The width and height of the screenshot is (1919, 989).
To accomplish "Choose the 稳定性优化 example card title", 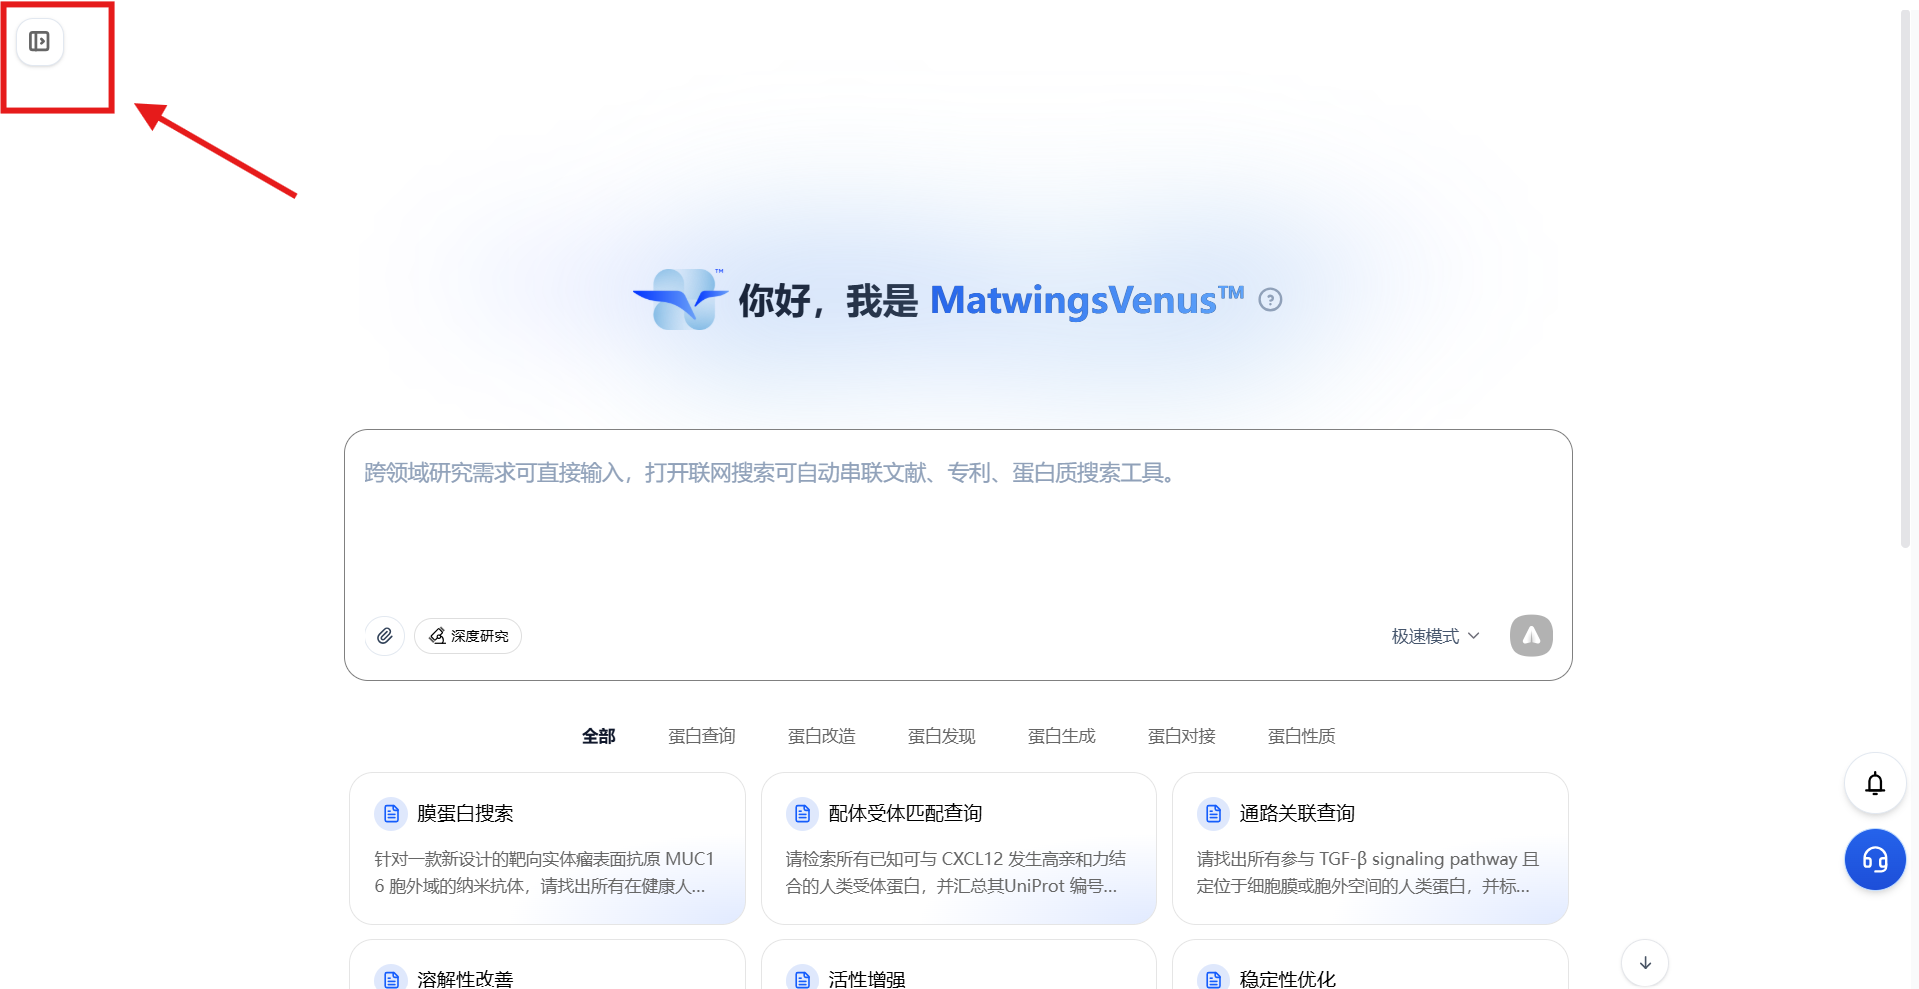I will pyautogui.click(x=1288, y=979).
